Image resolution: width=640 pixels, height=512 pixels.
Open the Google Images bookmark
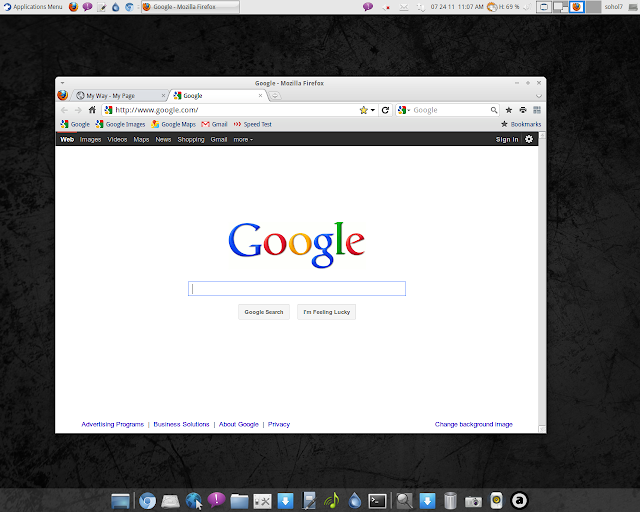[x=120, y=124]
